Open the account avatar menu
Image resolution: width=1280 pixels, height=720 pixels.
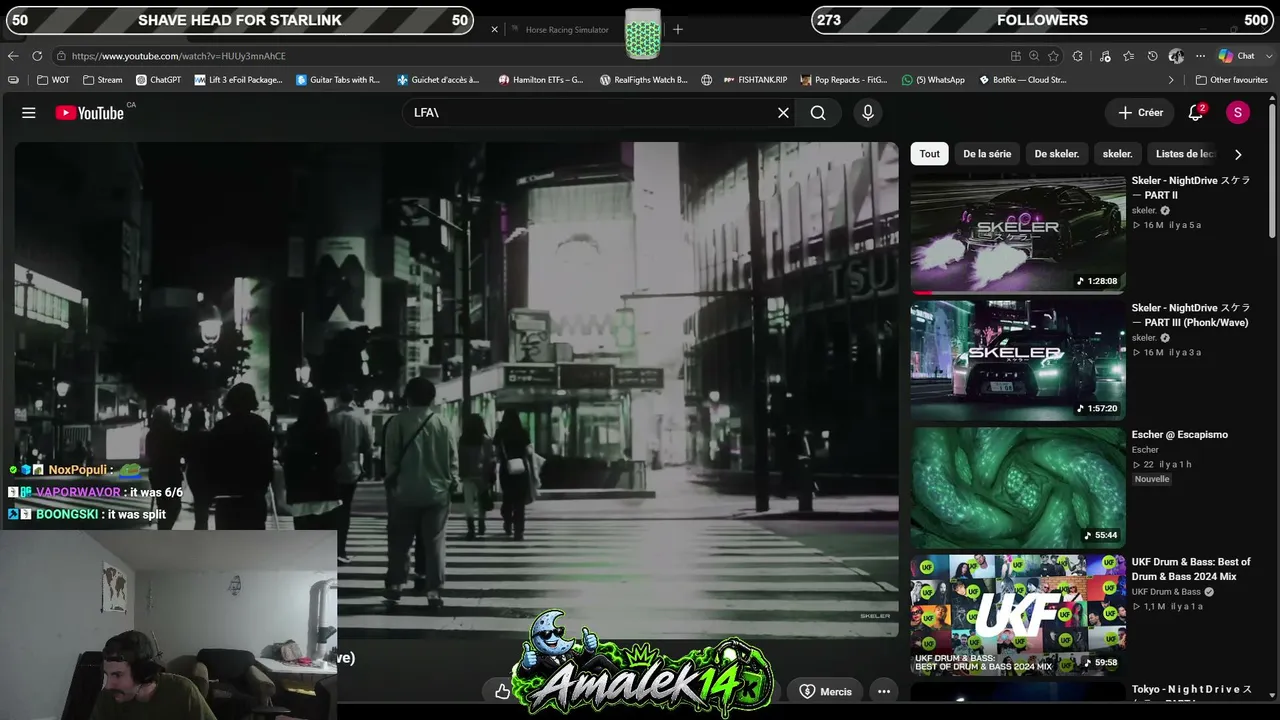tap(1238, 113)
